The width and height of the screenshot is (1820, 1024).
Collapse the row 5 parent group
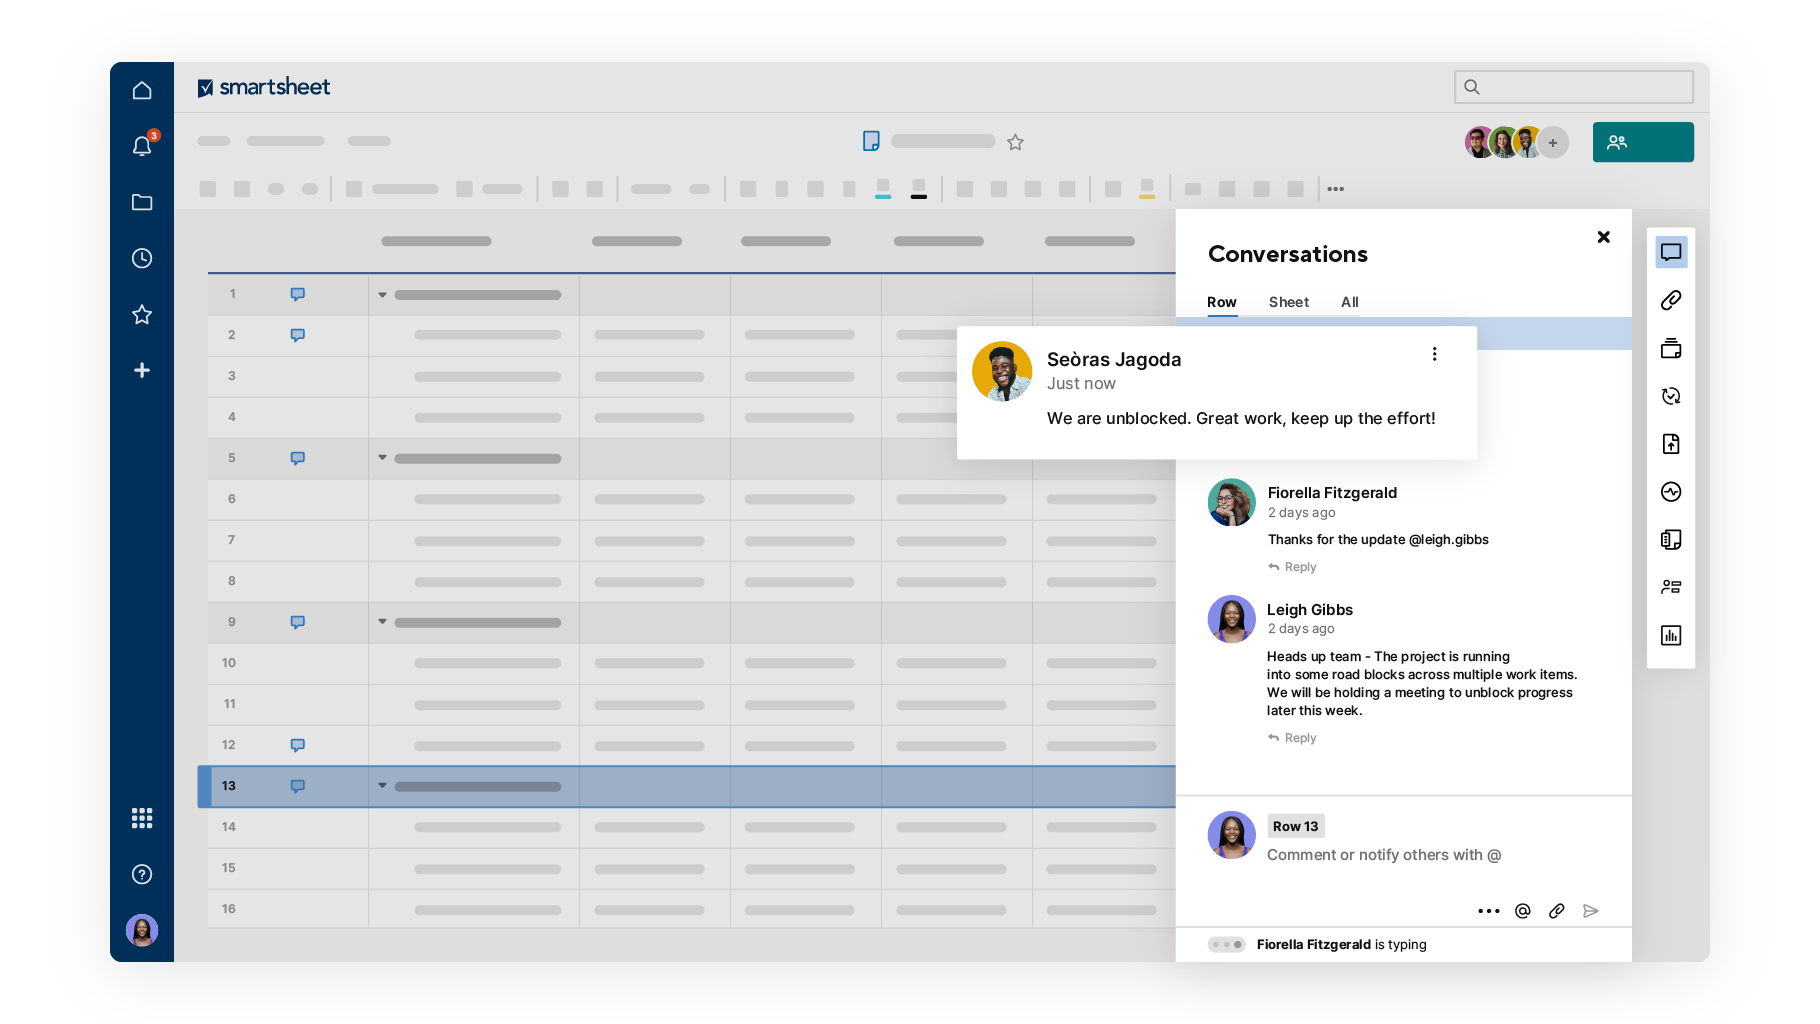382,458
